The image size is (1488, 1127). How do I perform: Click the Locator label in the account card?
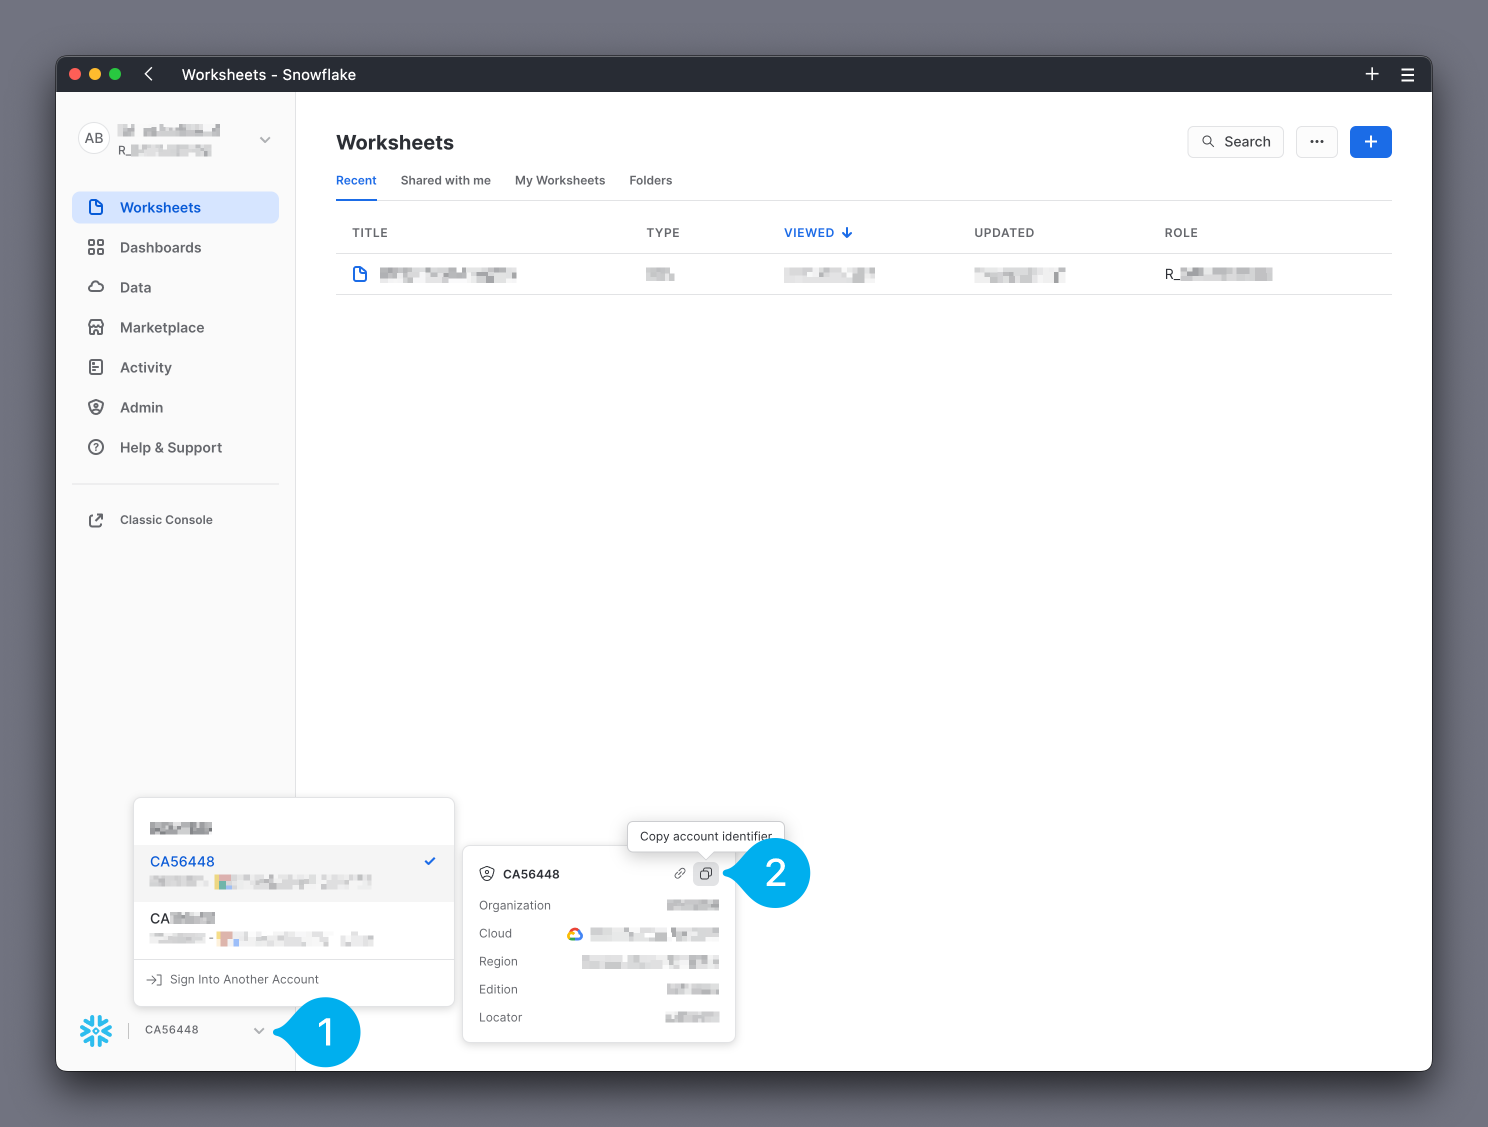pyautogui.click(x=500, y=1018)
